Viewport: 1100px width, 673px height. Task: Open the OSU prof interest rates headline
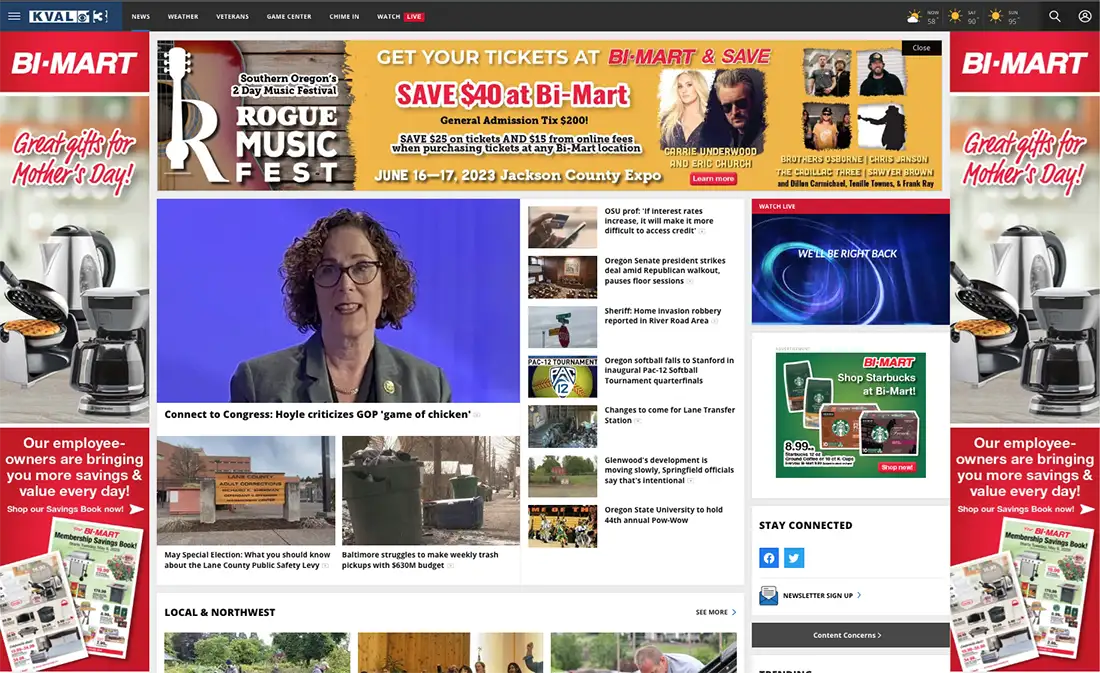(658, 220)
